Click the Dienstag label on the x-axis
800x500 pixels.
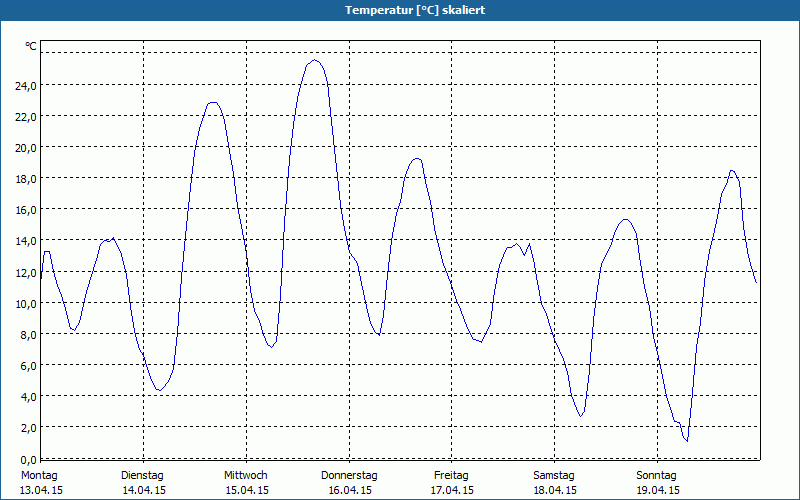[142, 475]
